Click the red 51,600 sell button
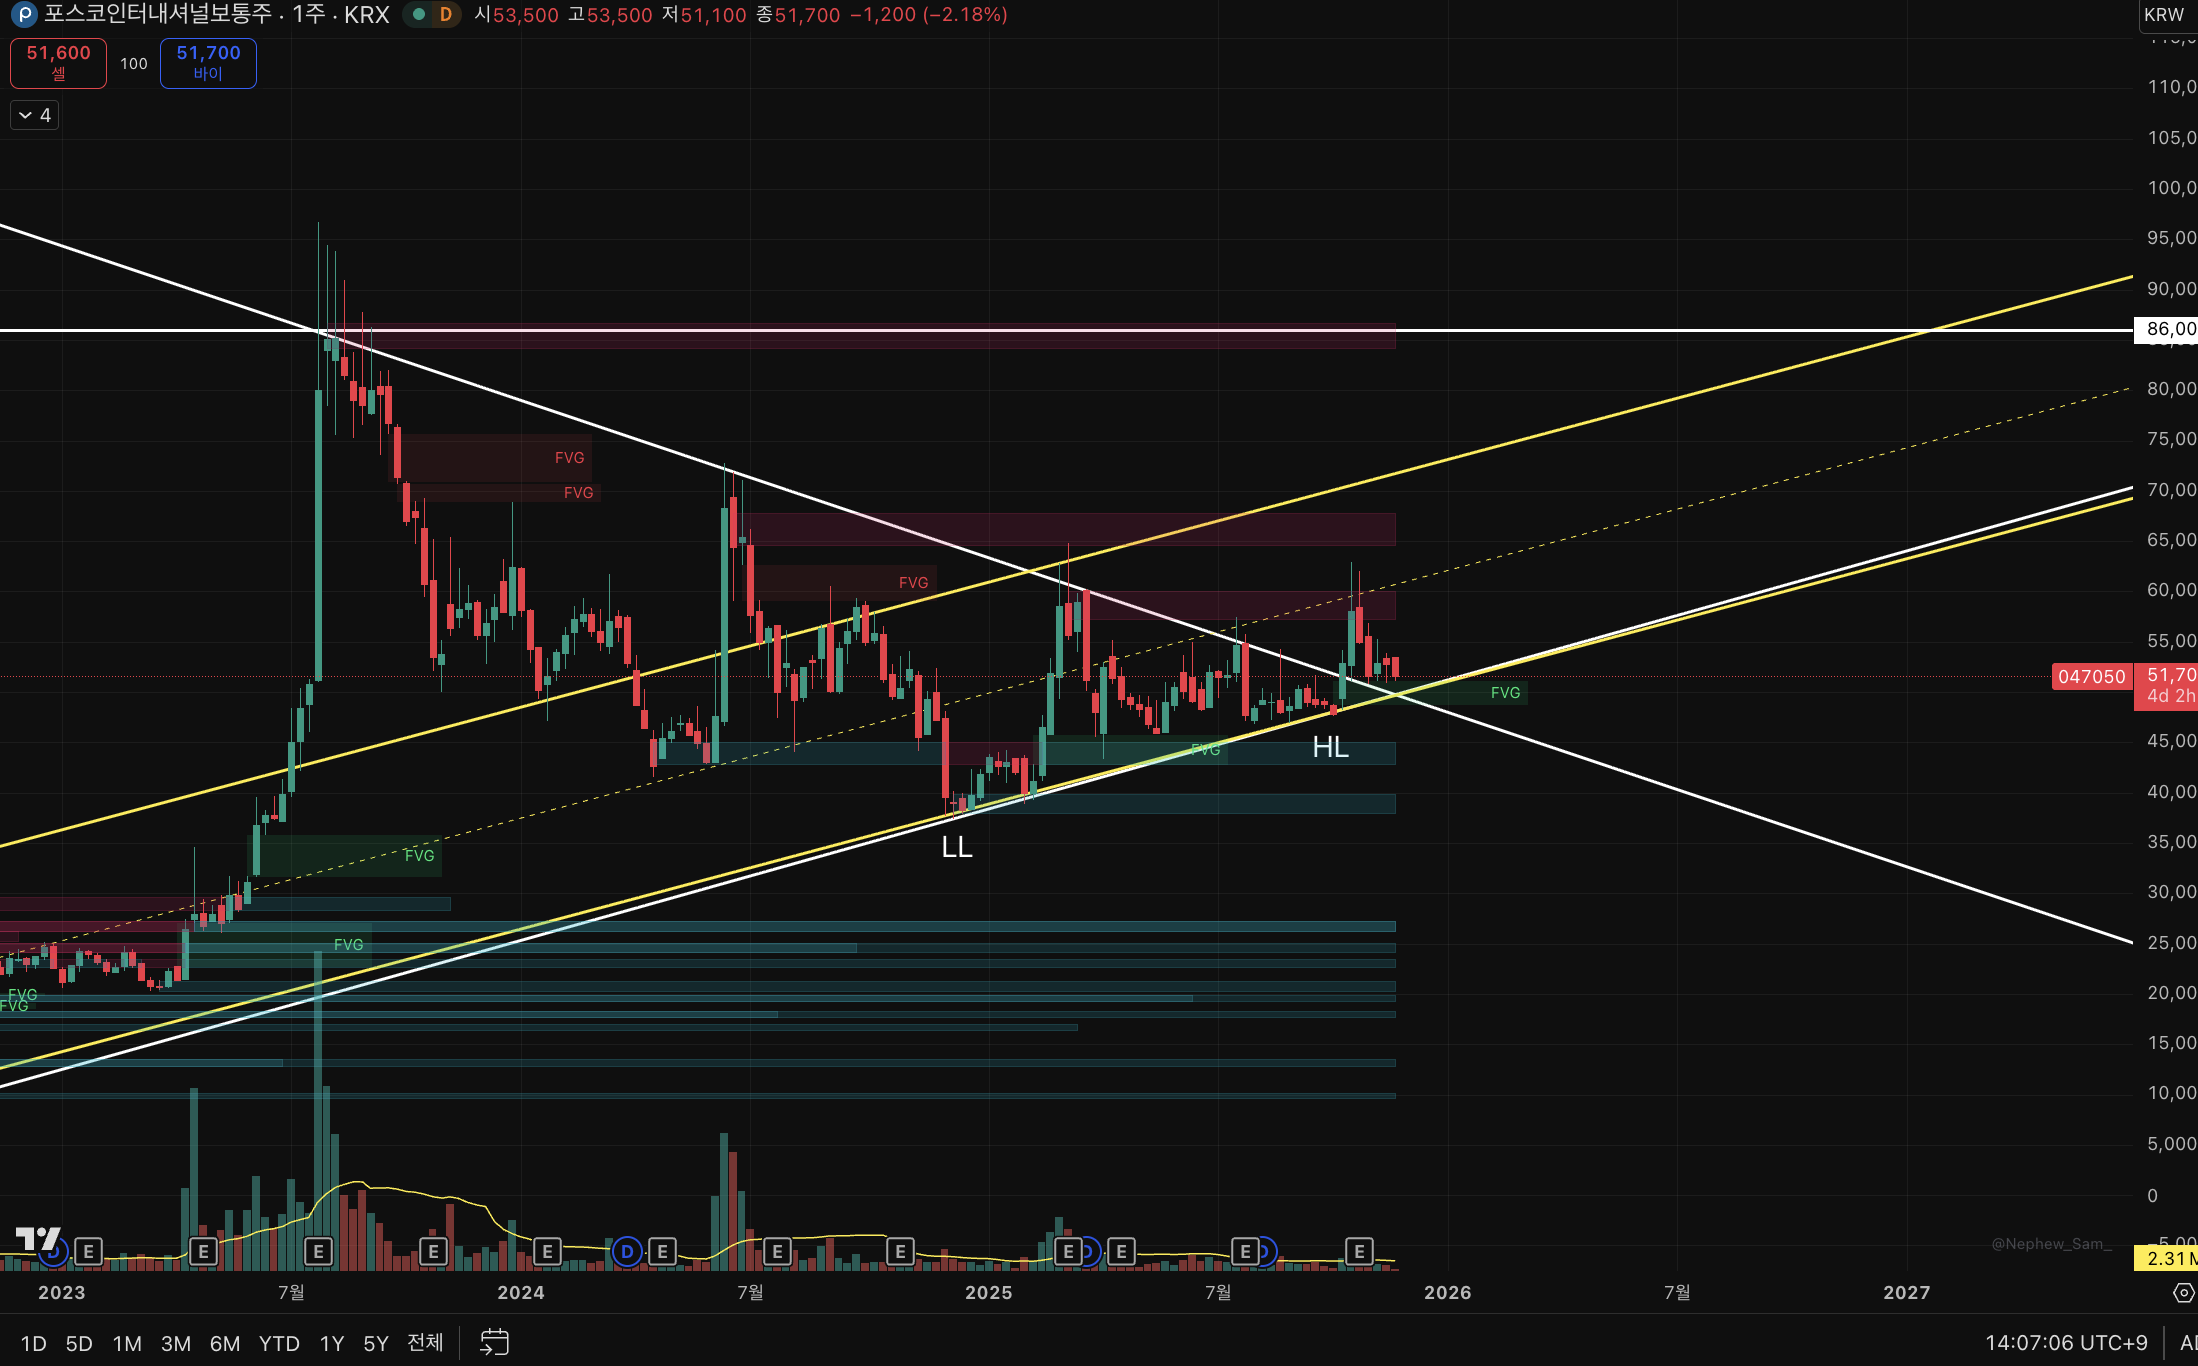2198x1366 pixels. (x=58, y=63)
